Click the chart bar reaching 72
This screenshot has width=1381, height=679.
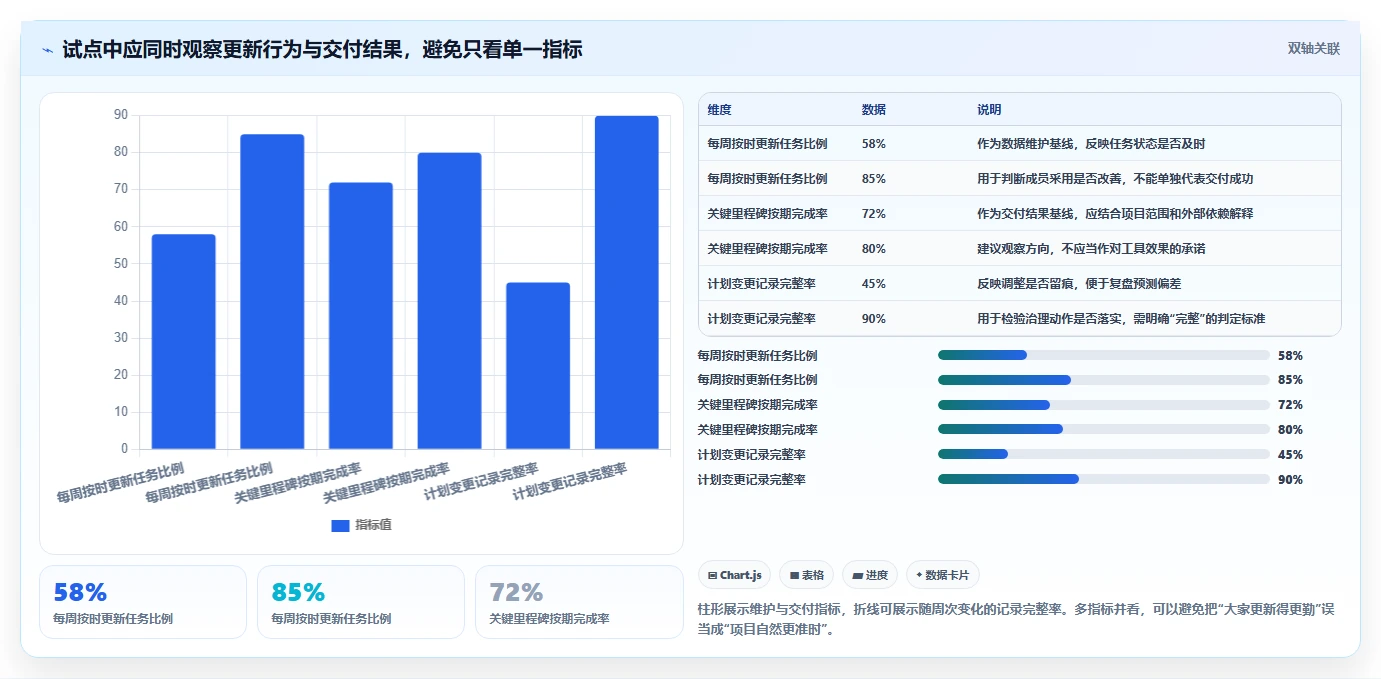361,316
